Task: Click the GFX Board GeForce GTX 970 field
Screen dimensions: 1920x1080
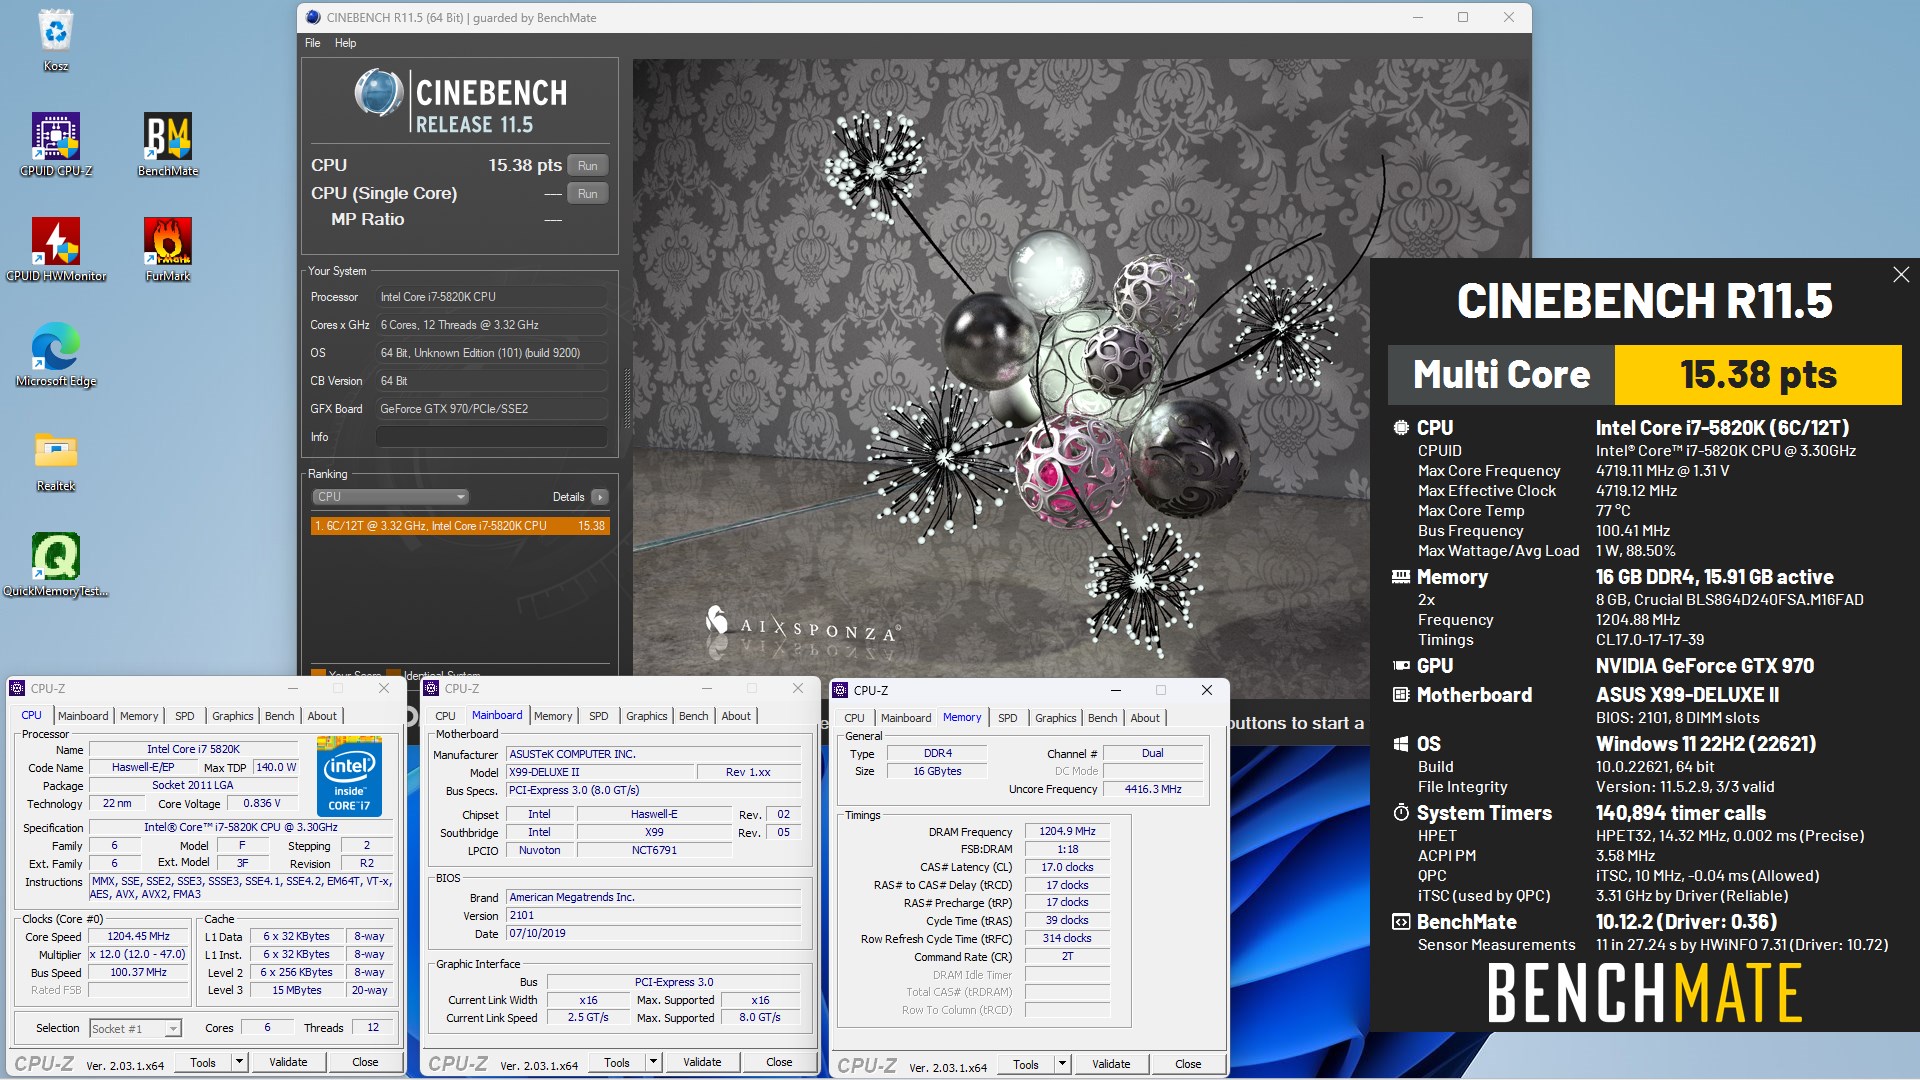Action: click(x=491, y=409)
